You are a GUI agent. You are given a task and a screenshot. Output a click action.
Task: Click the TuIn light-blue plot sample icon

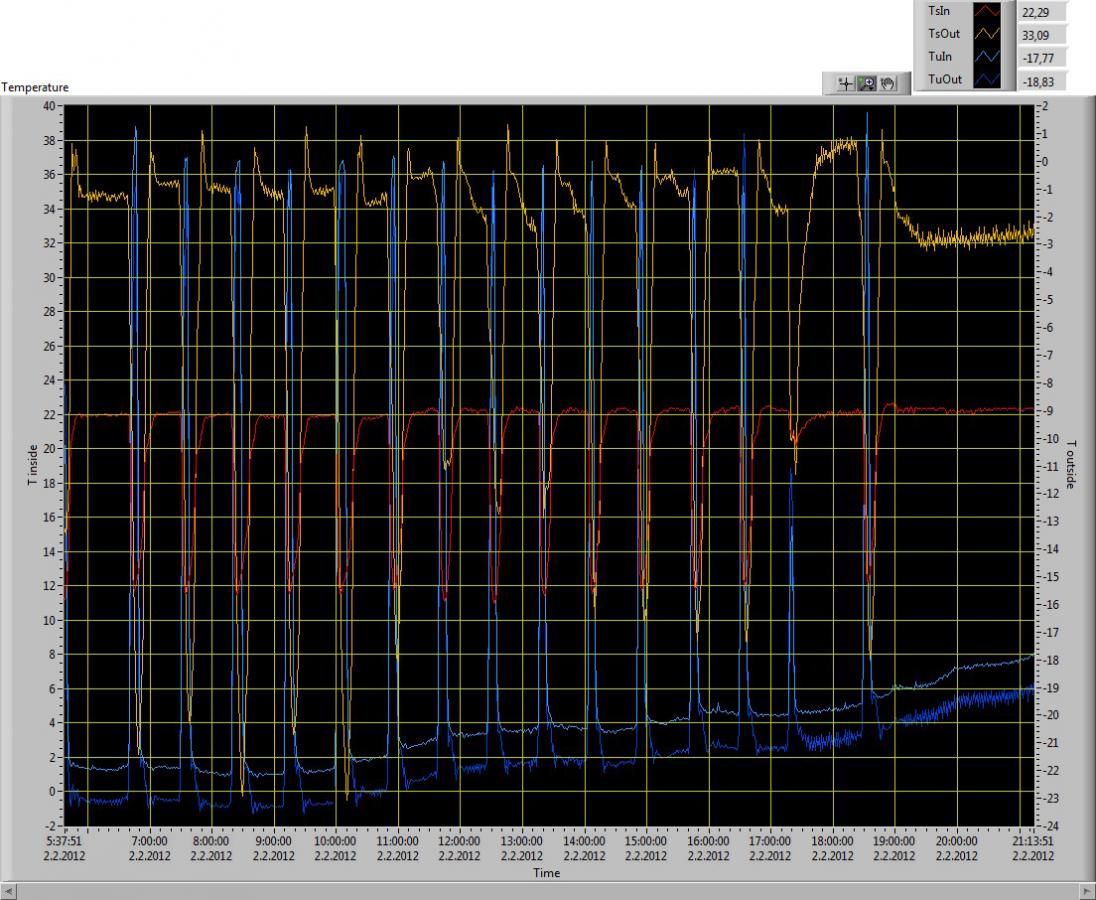(988, 57)
